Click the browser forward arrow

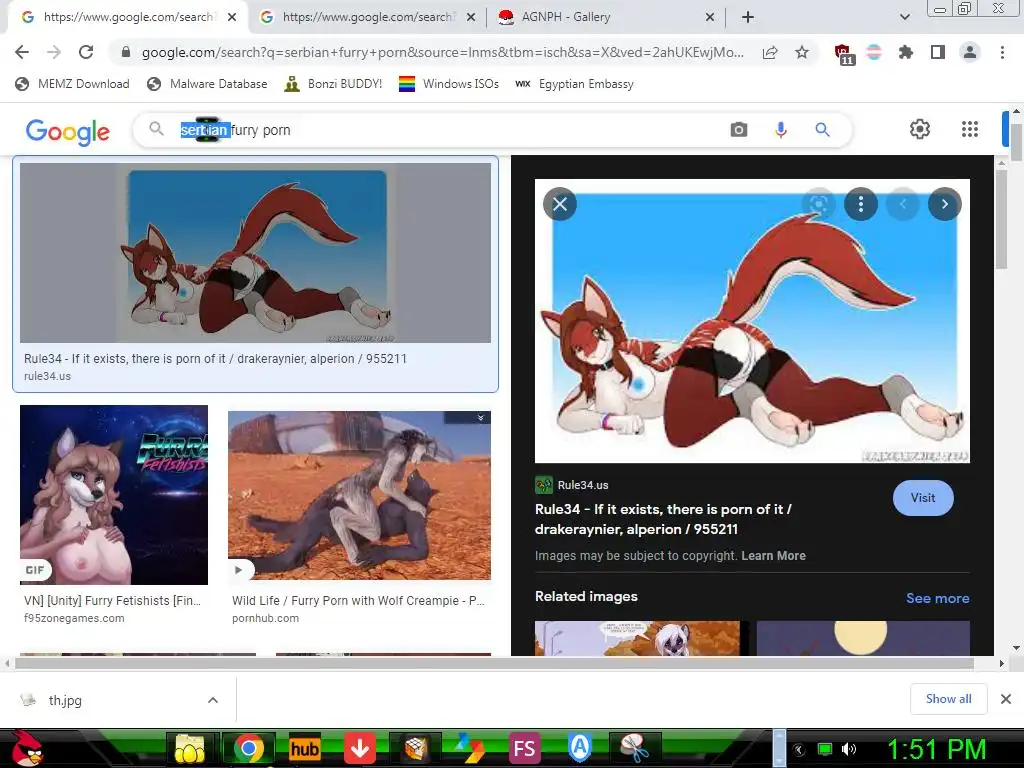[x=54, y=52]
